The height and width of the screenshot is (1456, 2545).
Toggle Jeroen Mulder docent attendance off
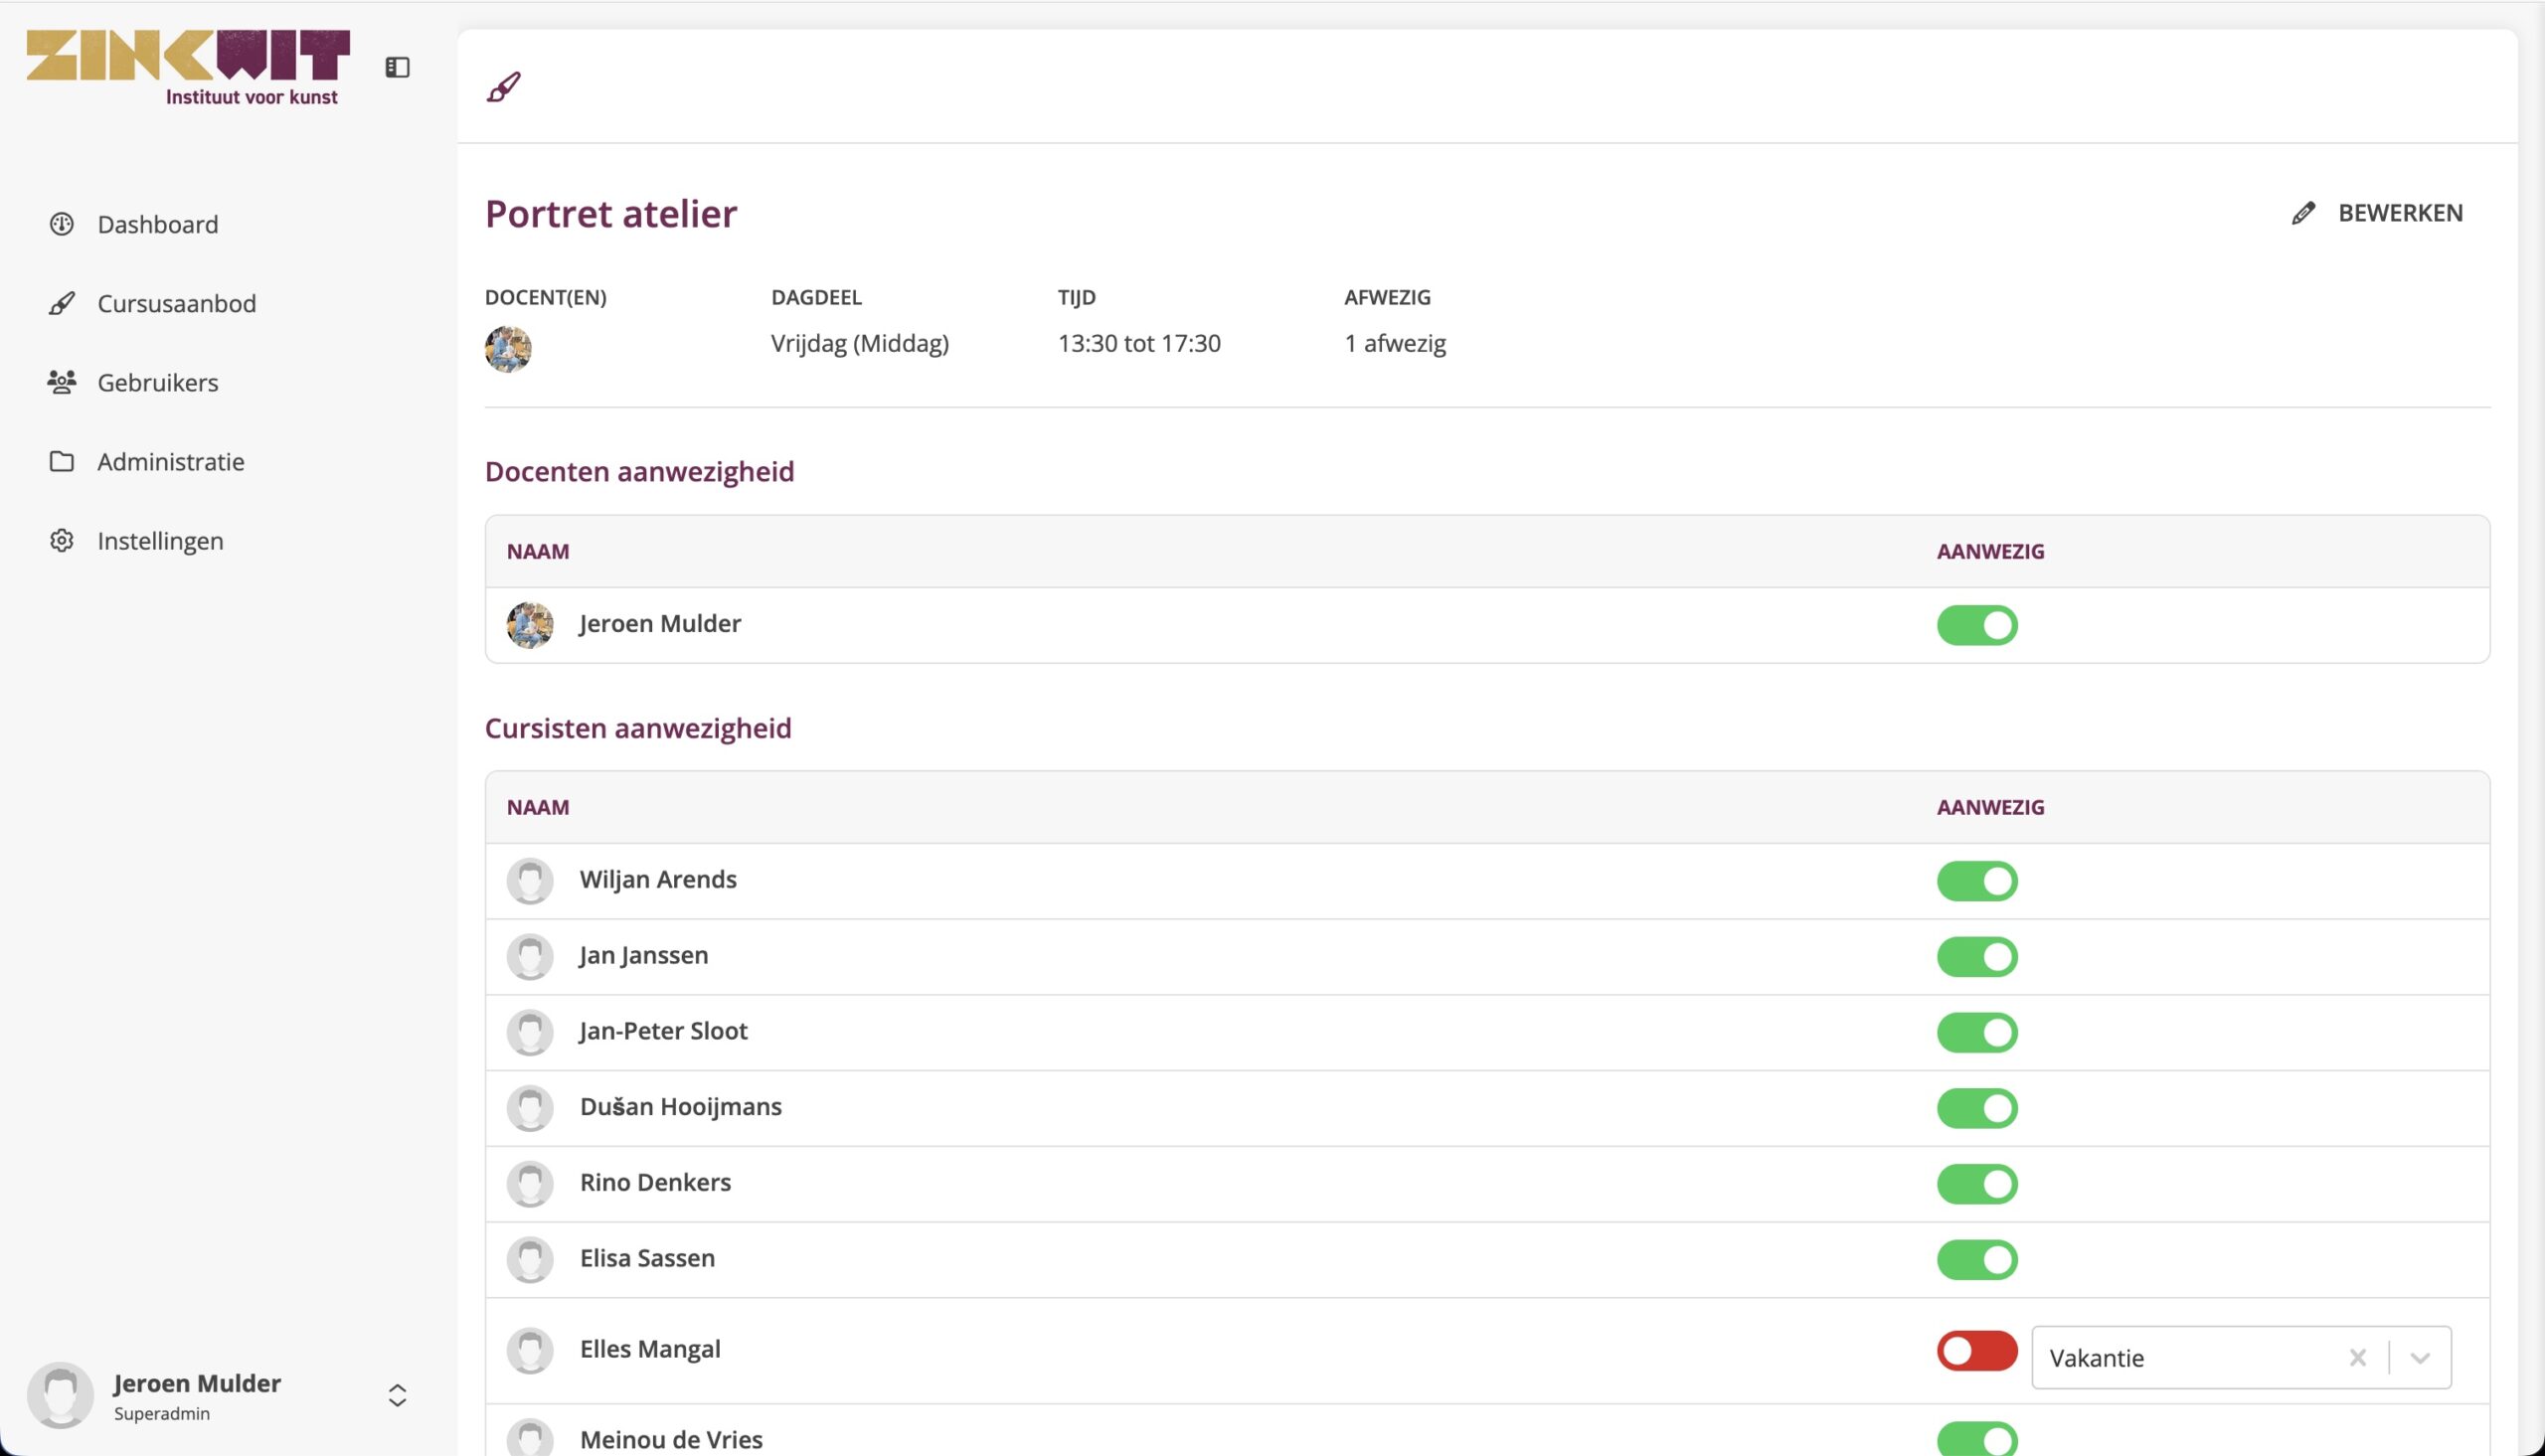coord(1976,625)
